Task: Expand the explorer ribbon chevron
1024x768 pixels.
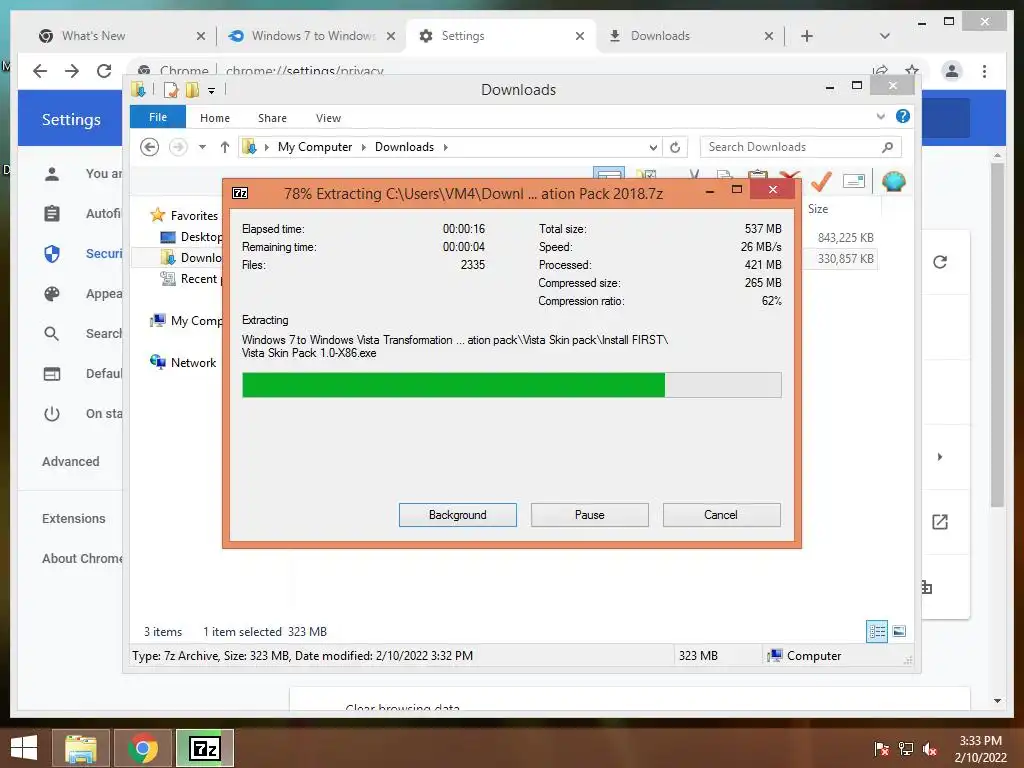Action: [880, 117]
